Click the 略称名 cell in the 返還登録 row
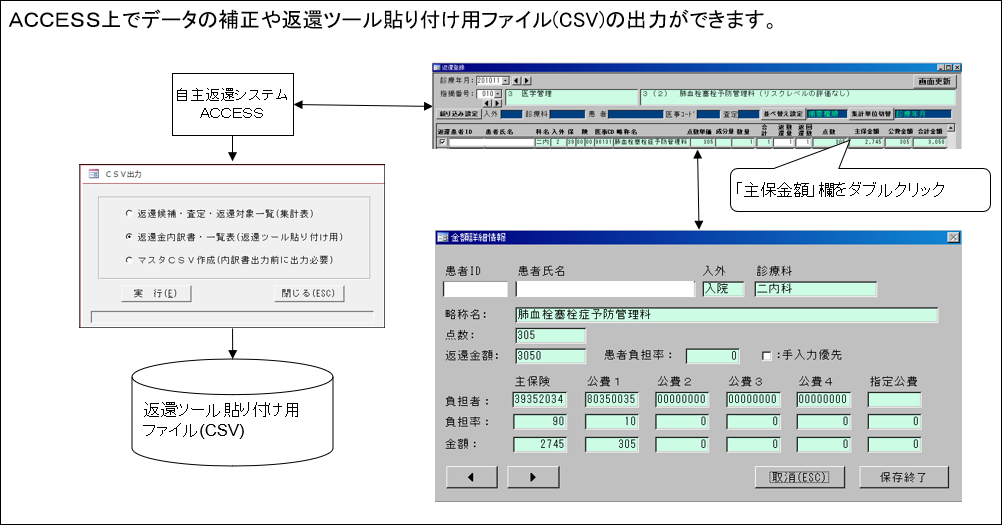The width and height of the screenshot is (1002, 525). (x=651, y=142)
